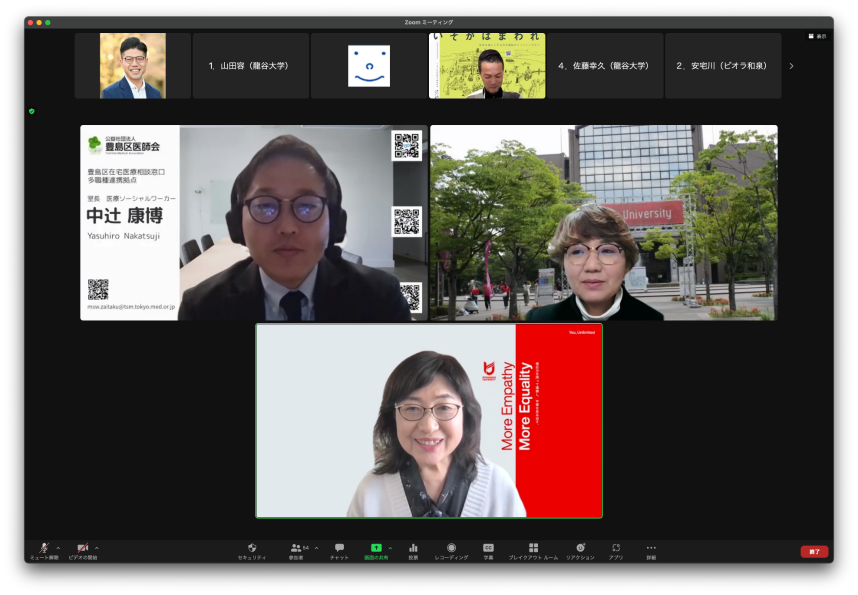Screen dimensions: 858x595
Task: Expand audio options arrow beside mute
Action: pos(58,547)
